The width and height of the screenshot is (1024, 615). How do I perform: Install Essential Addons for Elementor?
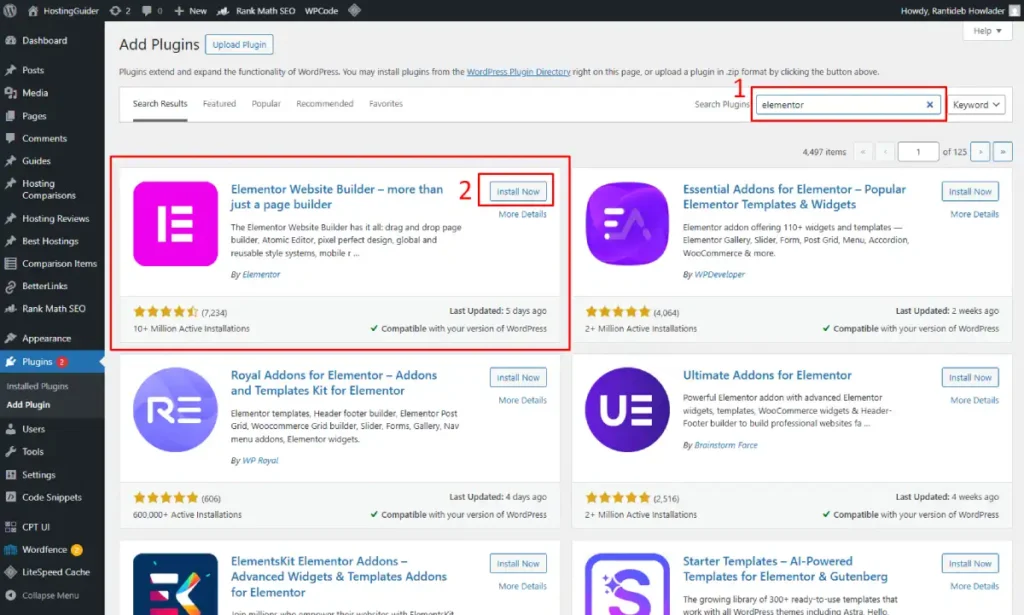[x=970, y=191]
